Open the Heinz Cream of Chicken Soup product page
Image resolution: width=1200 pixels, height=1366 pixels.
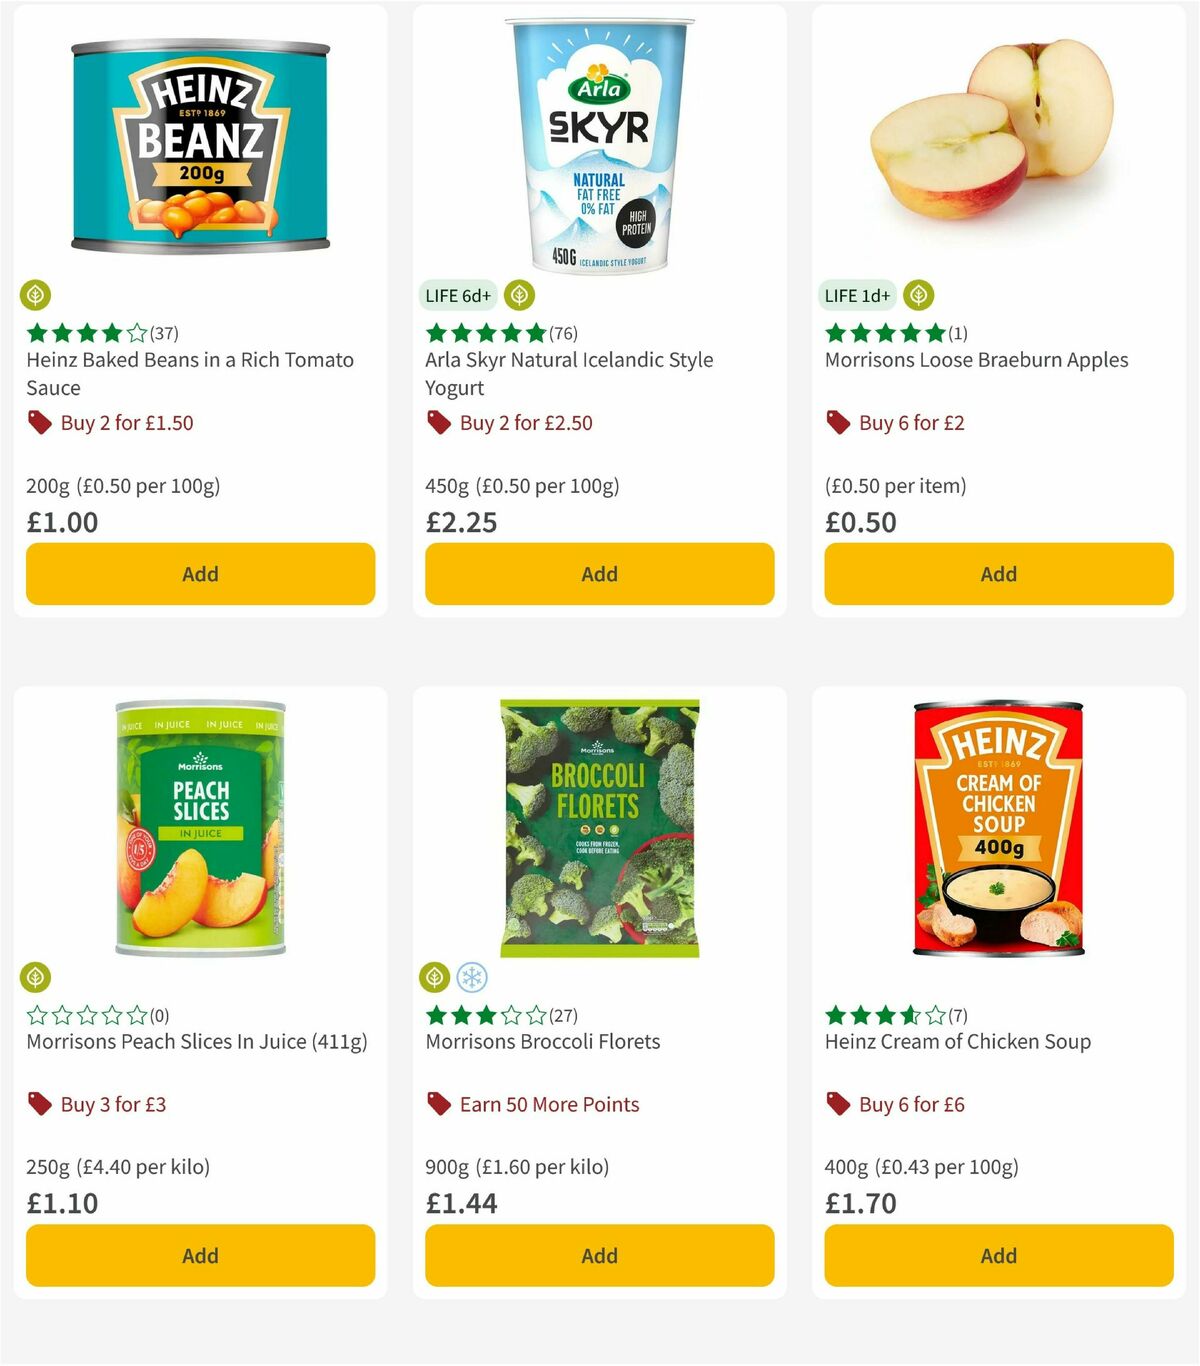pyautogui.click(x=957, y=1041)
